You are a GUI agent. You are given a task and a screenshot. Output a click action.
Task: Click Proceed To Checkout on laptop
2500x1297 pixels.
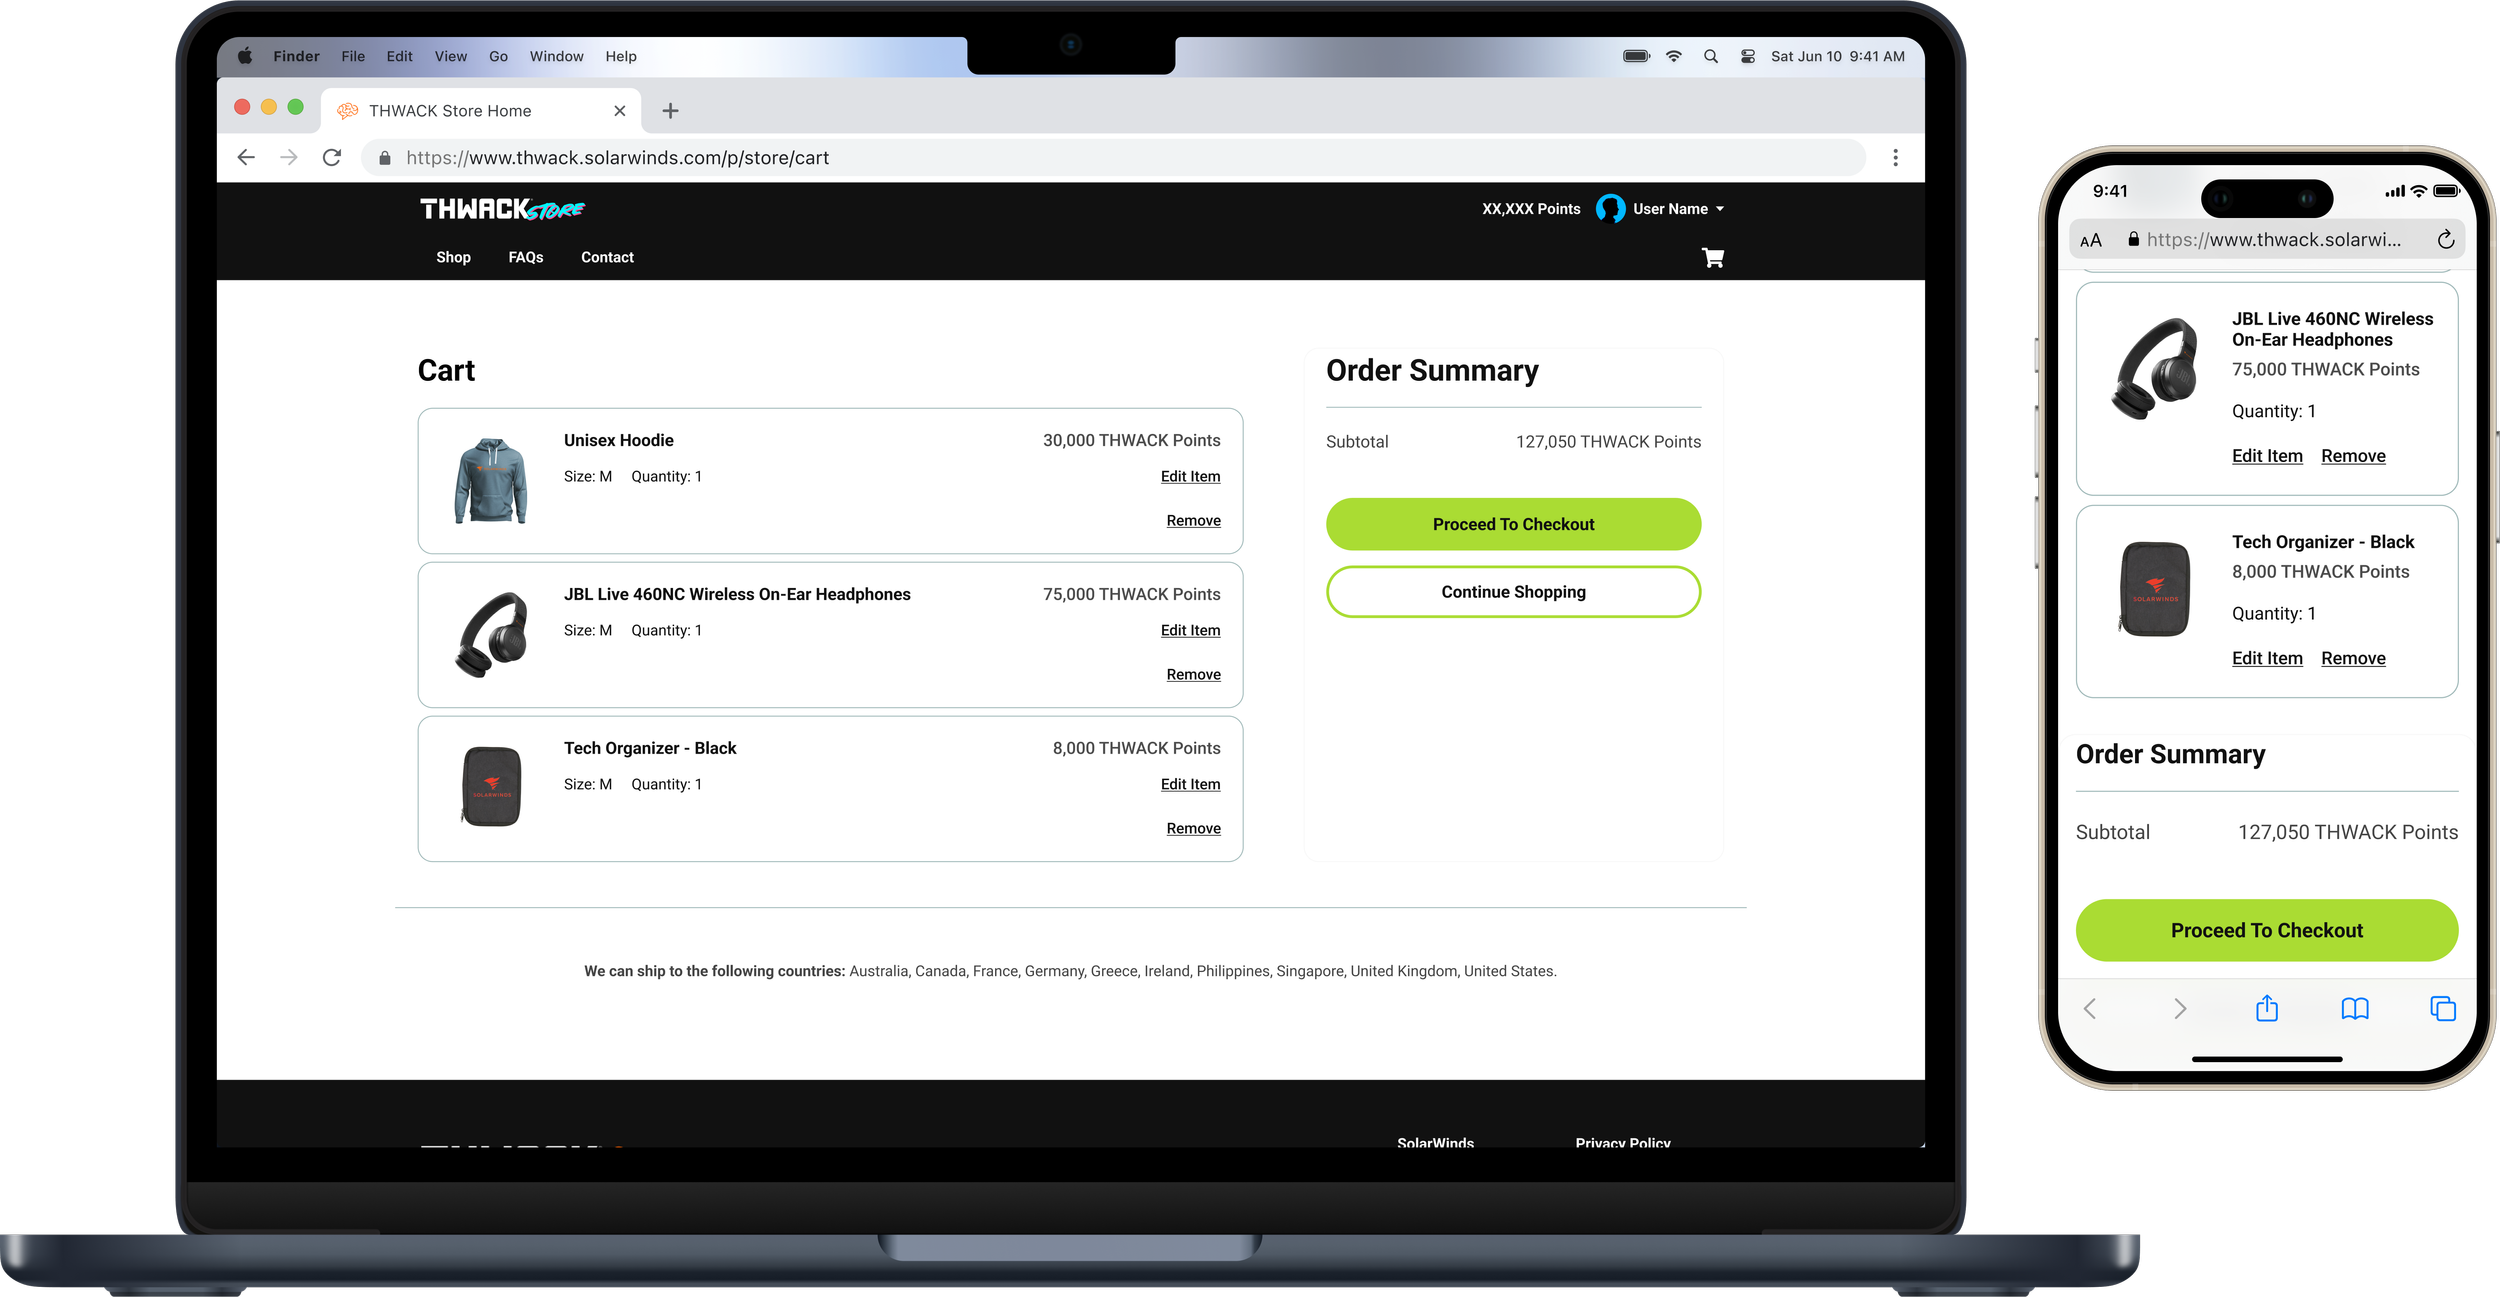(x=1513, y=524)
